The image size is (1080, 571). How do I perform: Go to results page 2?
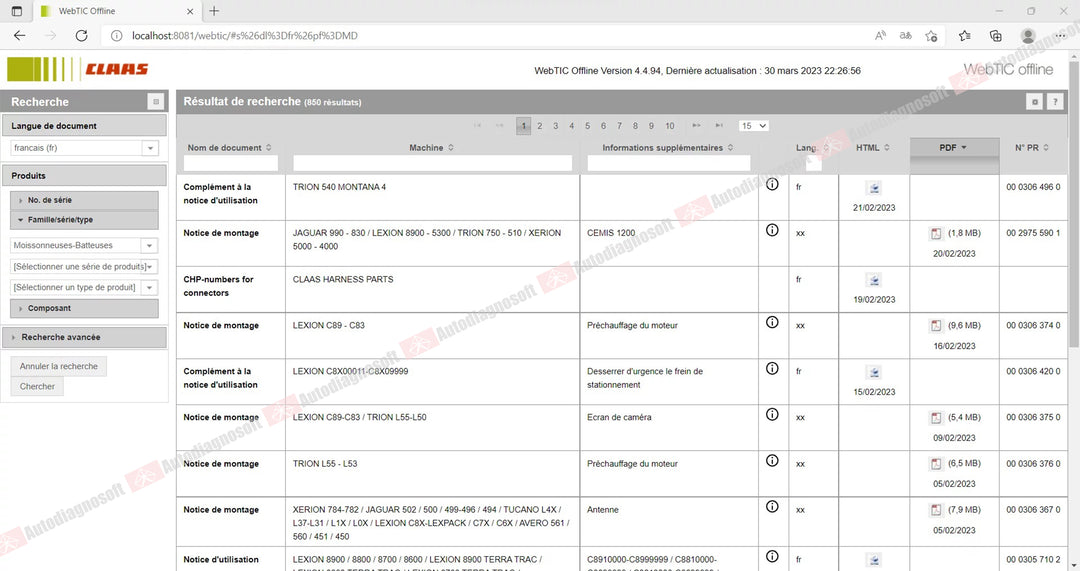coord(539,126)
